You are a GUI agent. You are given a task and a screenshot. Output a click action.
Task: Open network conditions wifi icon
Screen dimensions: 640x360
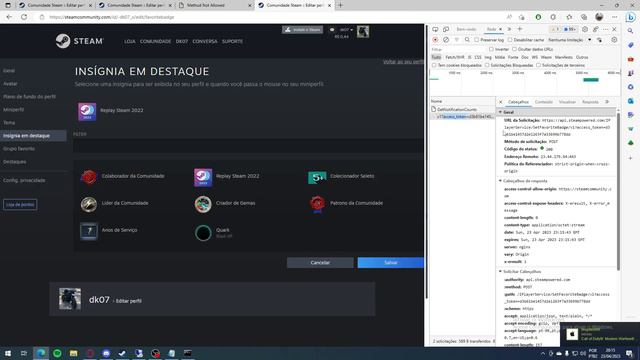(x=599, y=40)
